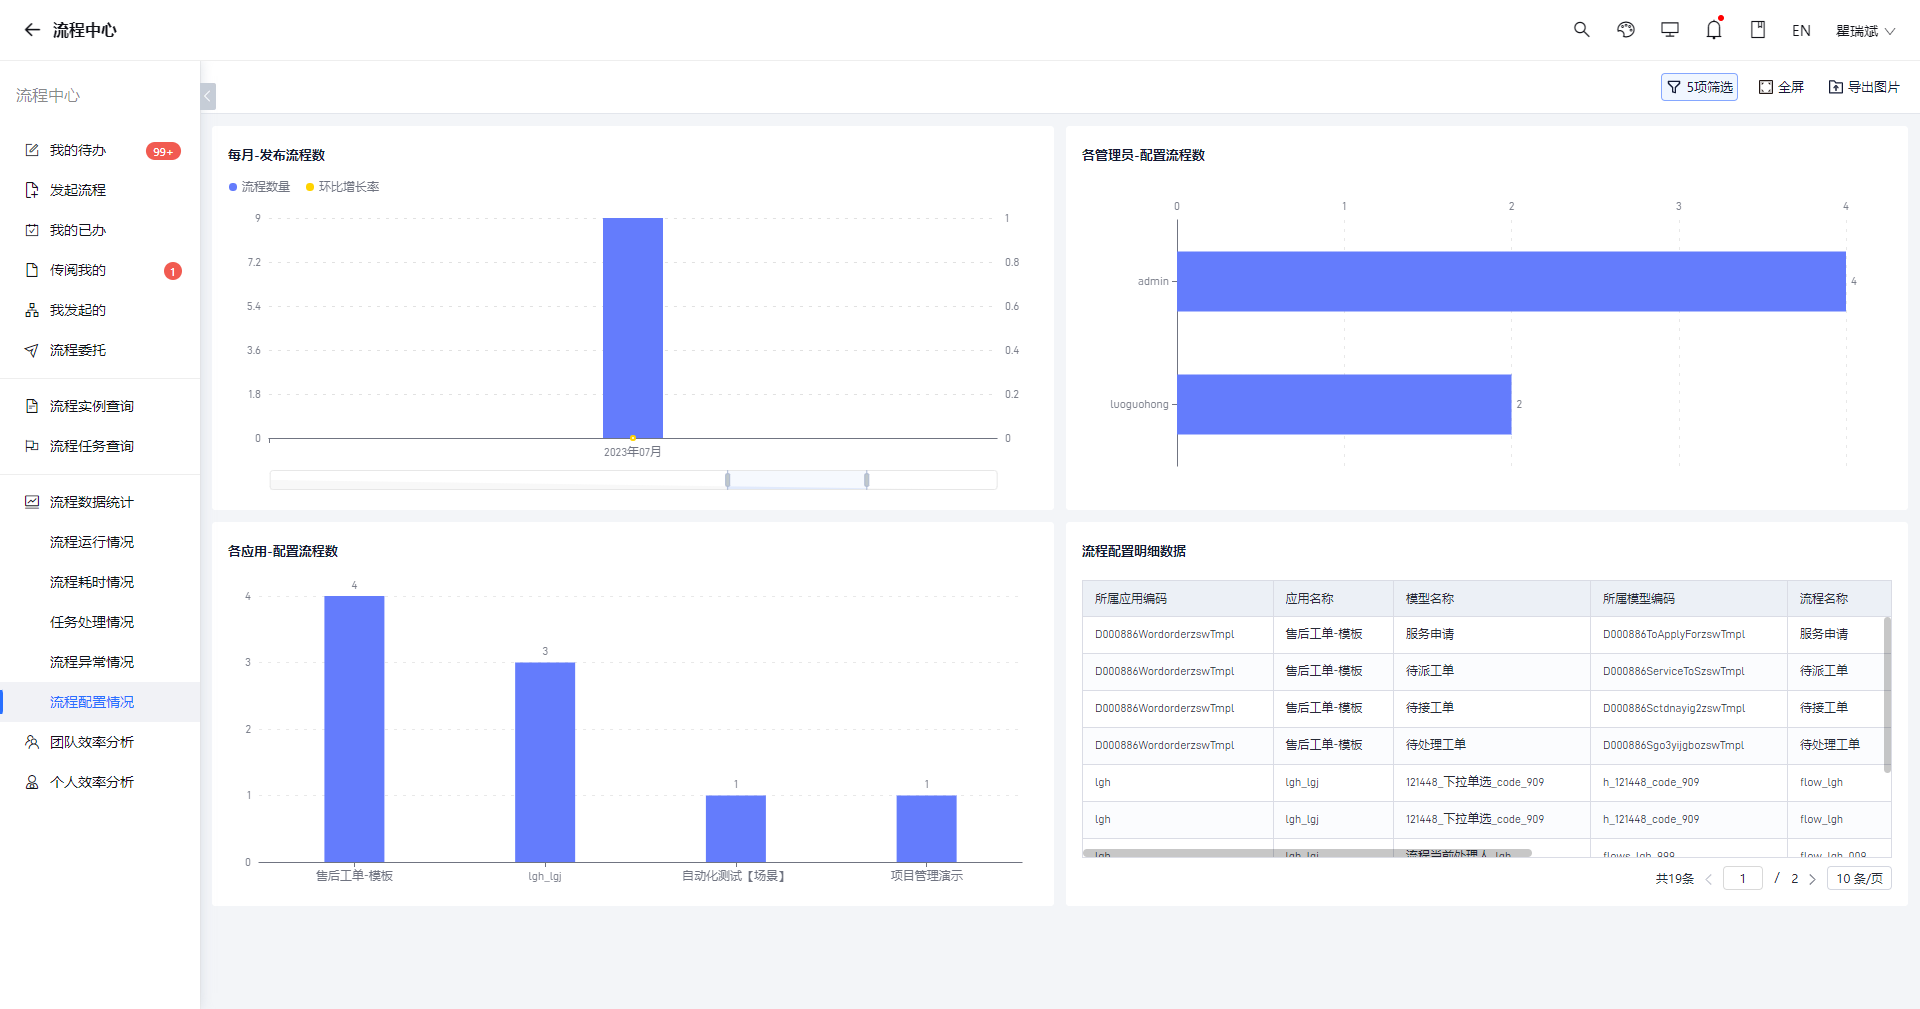Click the lgh_lgj bar in app chart

point(545,762)
